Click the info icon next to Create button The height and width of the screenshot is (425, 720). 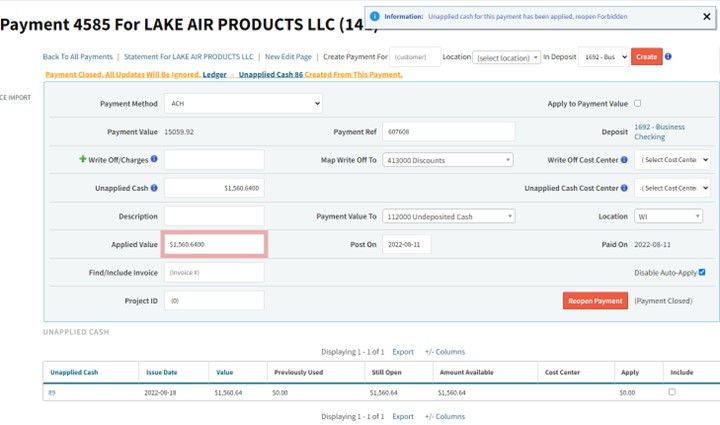pyautogui.click(x=667, y=57)
